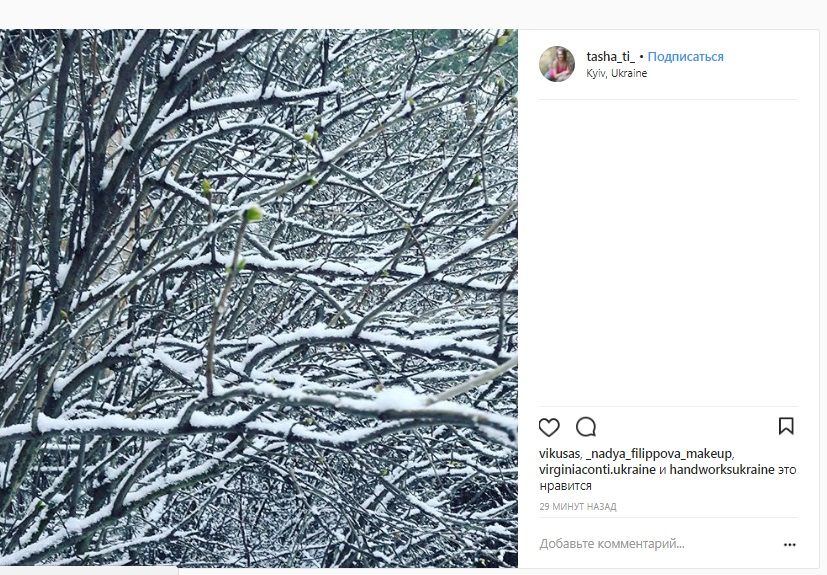Like the post with the heart icon
Image resolution: width=827 pixels, height=575 pixels.
(549, 427)
